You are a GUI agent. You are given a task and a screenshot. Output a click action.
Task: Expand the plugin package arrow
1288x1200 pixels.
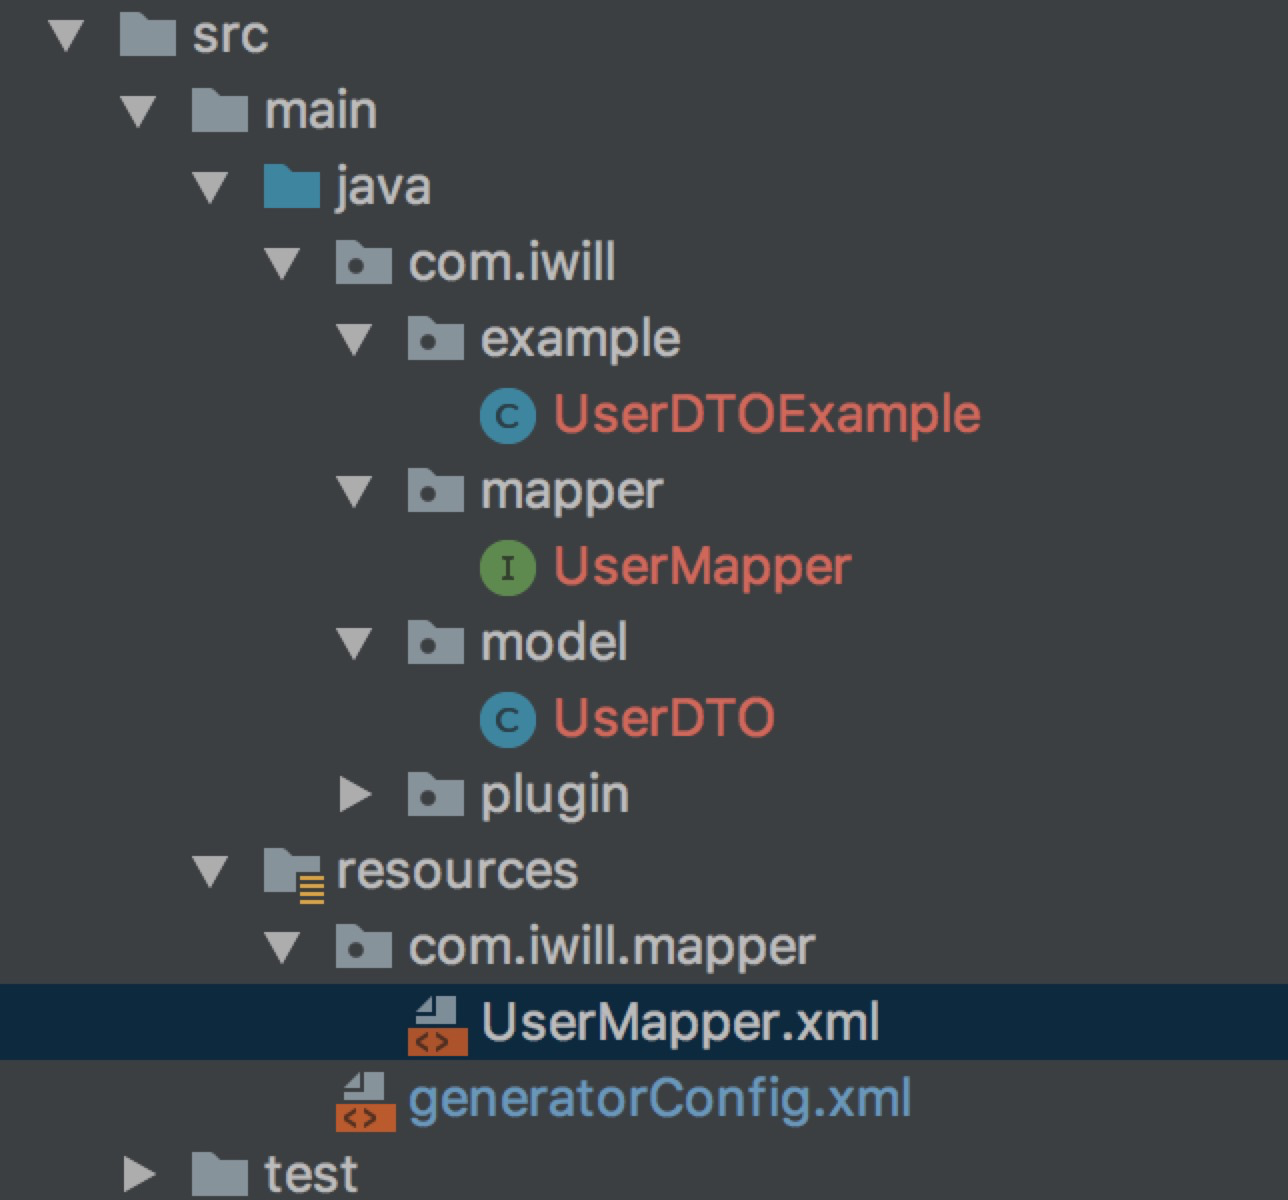[x=355, y=796]
